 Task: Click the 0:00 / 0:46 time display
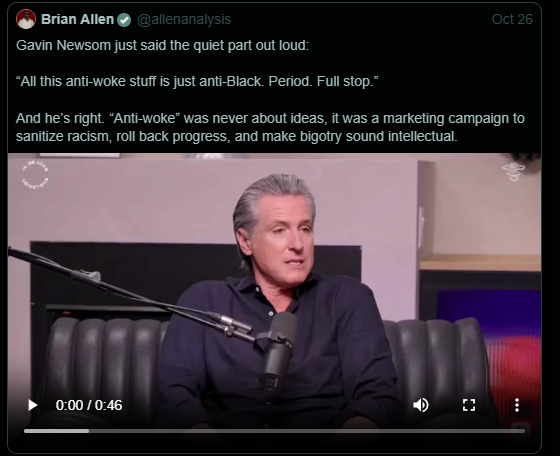[89, 405]
